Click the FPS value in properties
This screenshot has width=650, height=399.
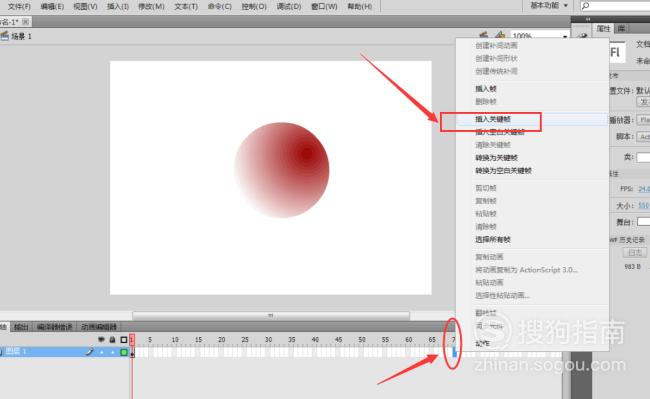tap(644, 189)
